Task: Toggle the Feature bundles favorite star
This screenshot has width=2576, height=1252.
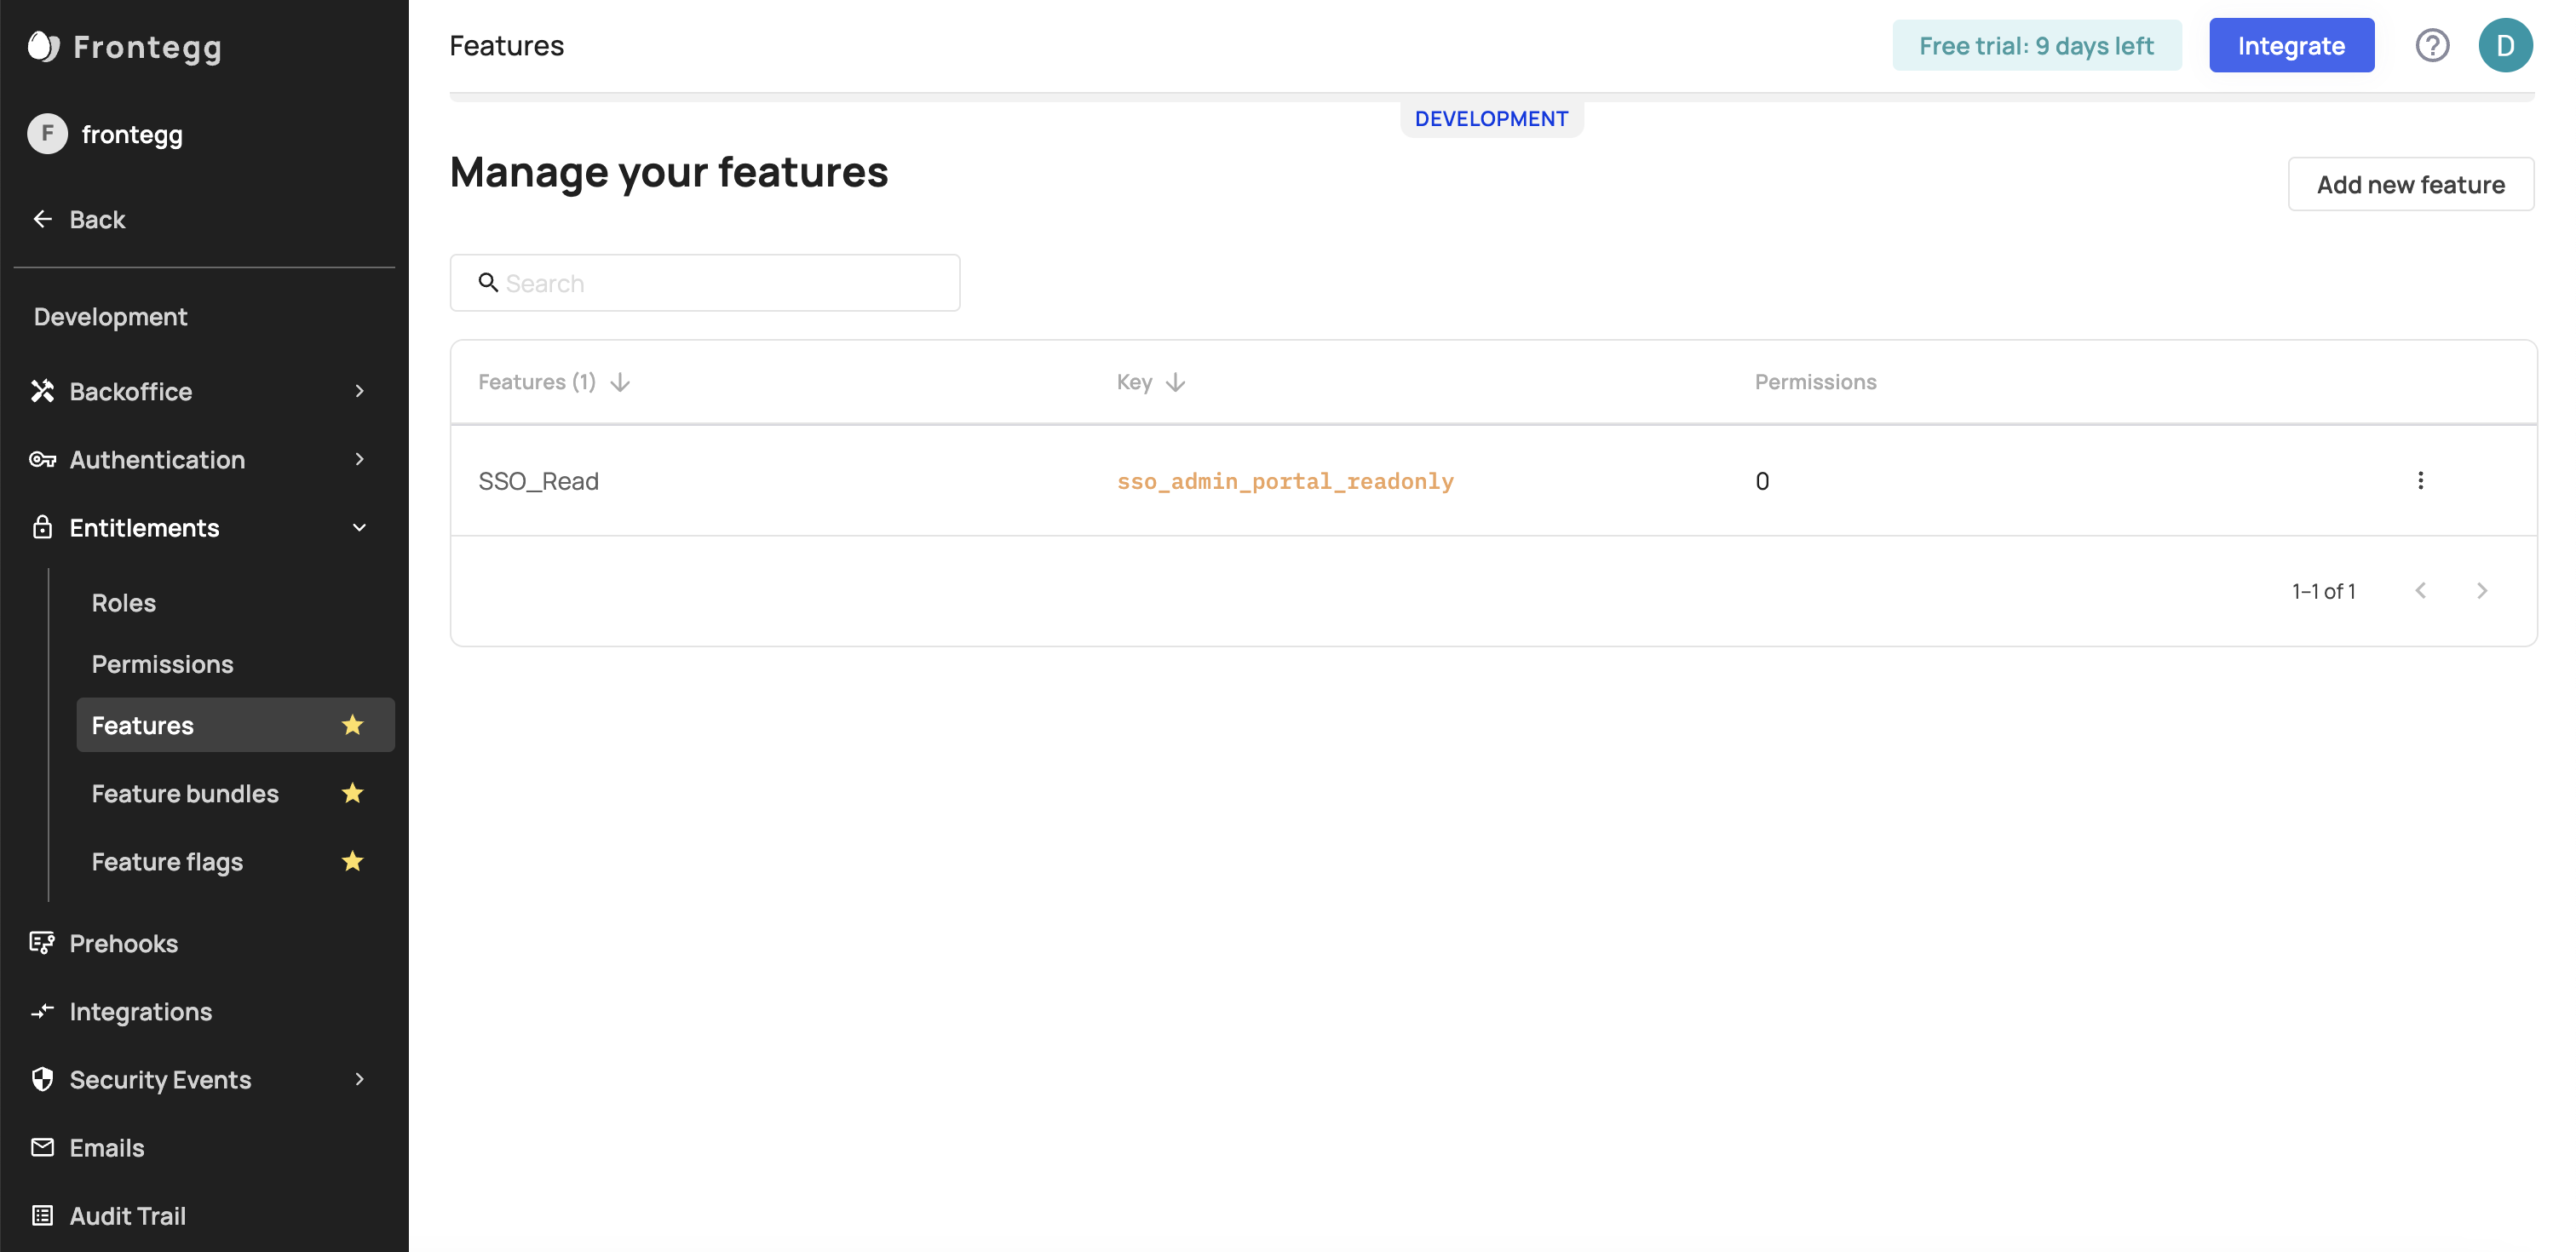Action: pos(352,793)
